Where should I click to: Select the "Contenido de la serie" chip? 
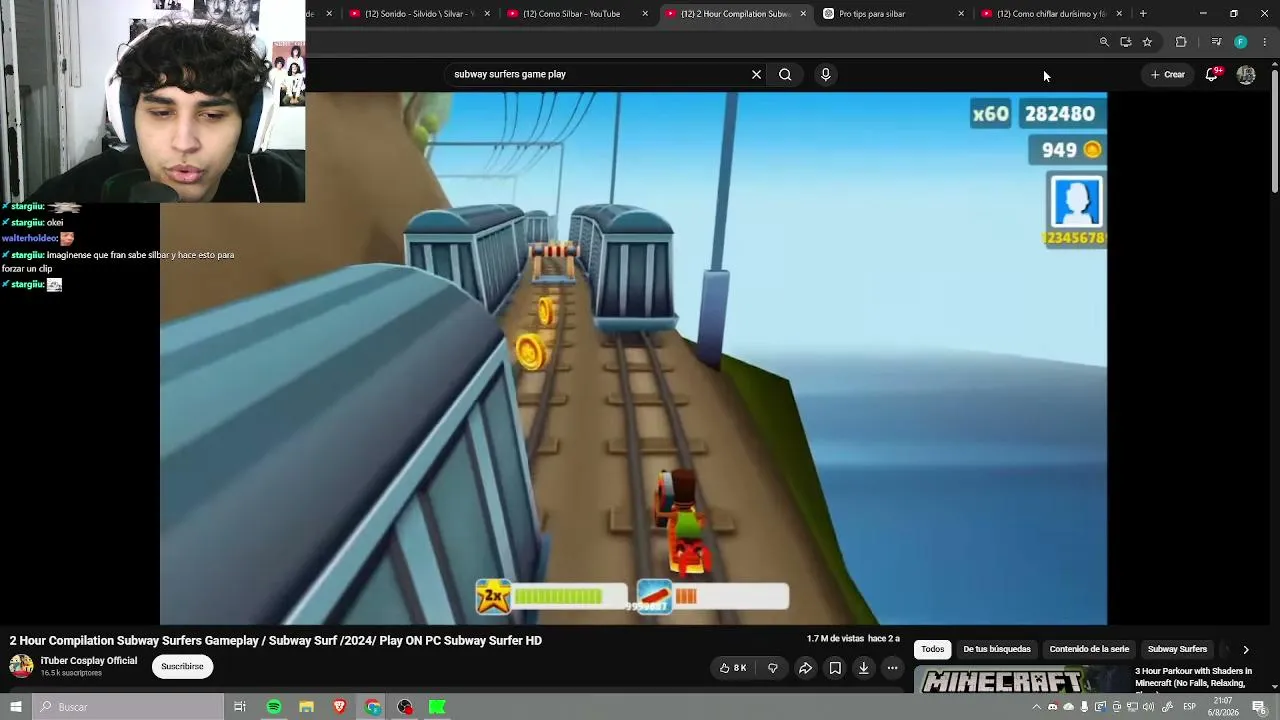[1089, 650]
